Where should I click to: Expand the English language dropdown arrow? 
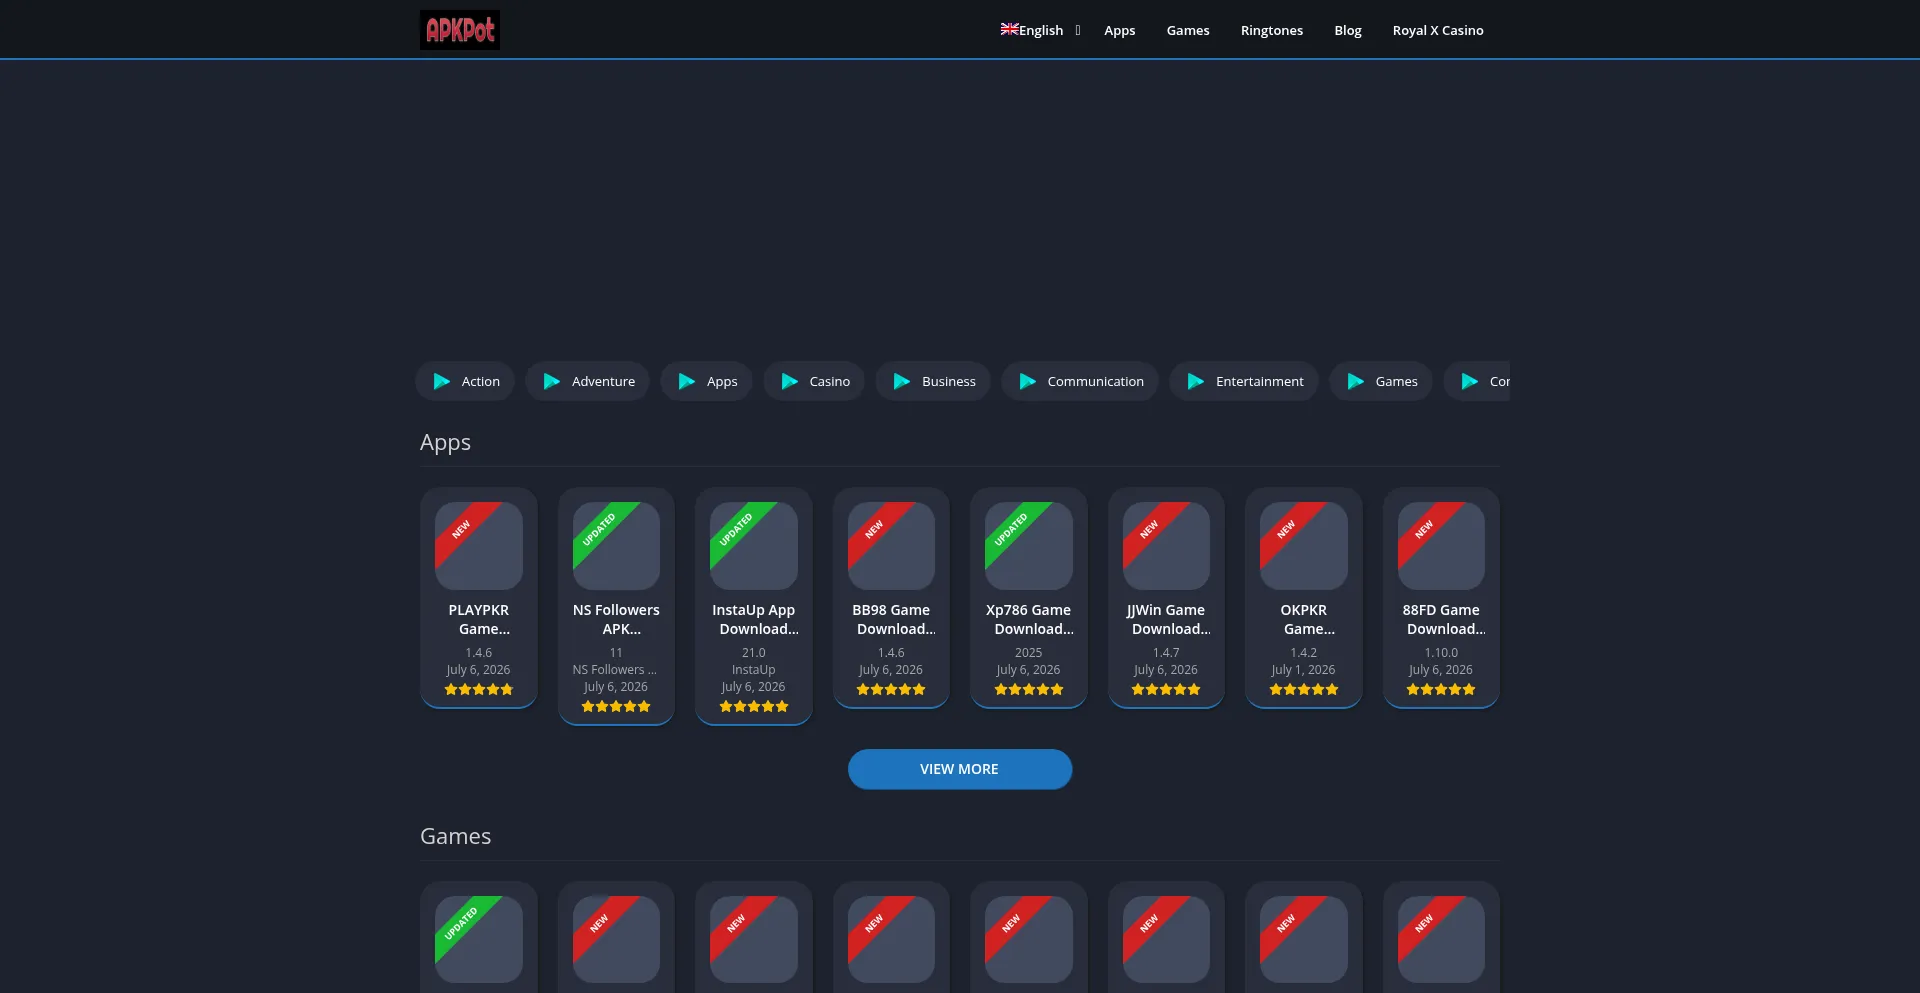tap(1078, 30)
